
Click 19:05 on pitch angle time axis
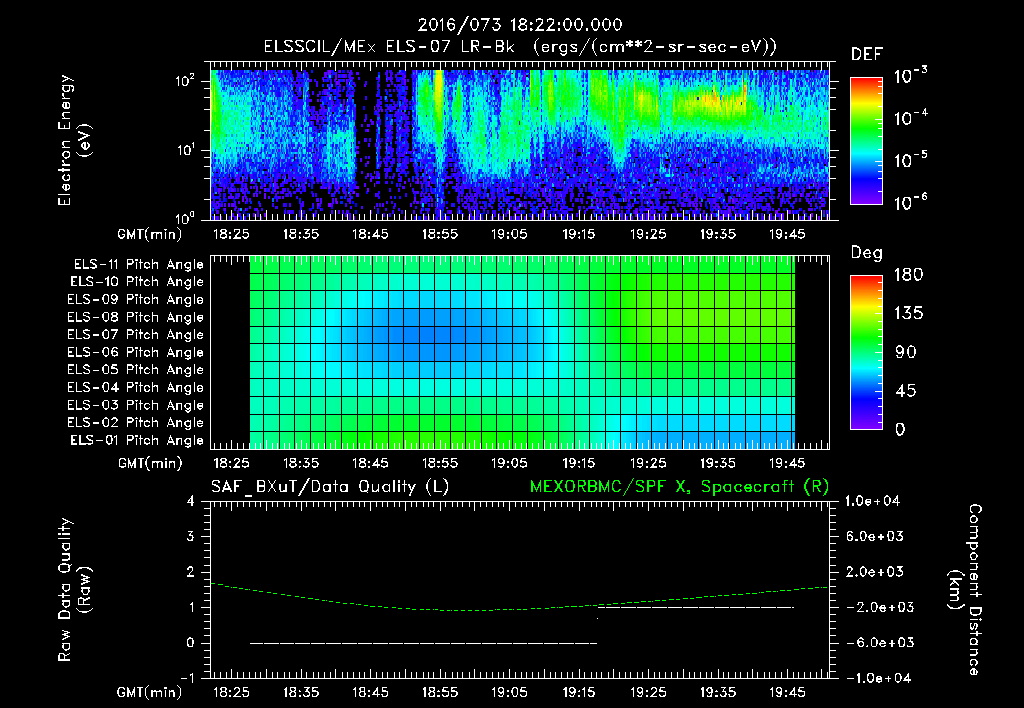[509, 463]
